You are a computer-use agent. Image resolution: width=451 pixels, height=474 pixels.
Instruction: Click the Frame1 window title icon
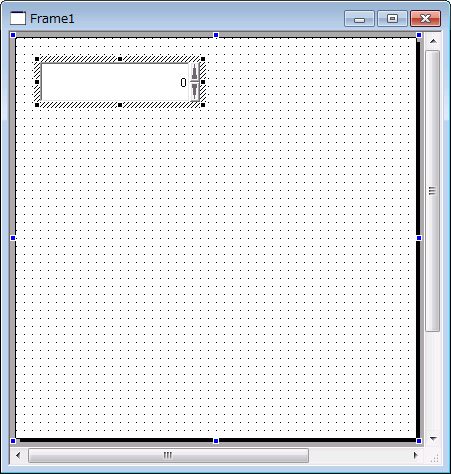(x=18, y=18)
